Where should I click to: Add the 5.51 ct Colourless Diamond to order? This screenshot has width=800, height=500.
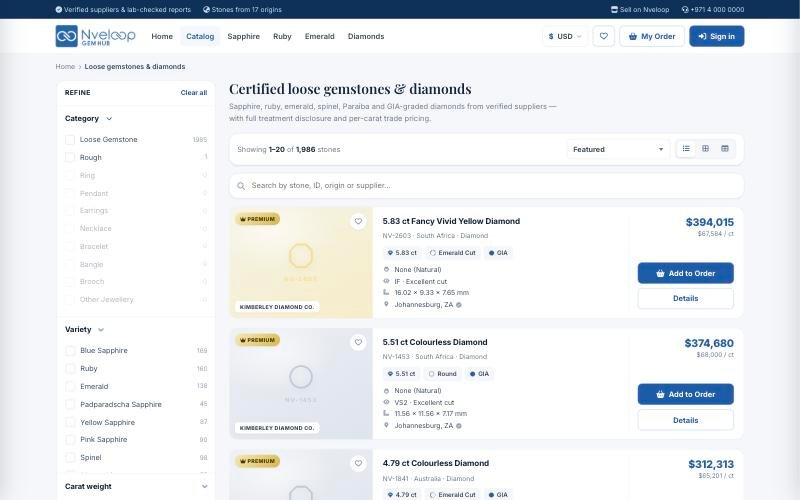(x=685, y=394)
